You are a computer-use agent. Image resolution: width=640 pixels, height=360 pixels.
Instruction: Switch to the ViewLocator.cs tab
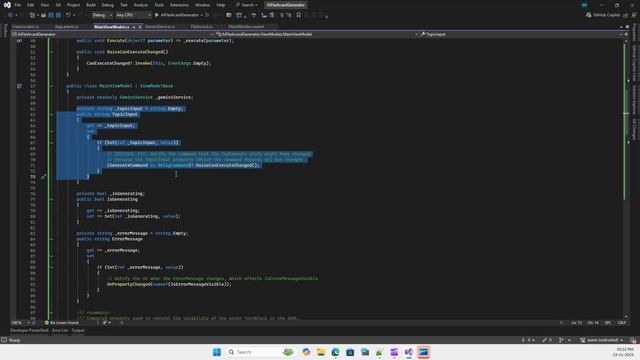(25, 27)
